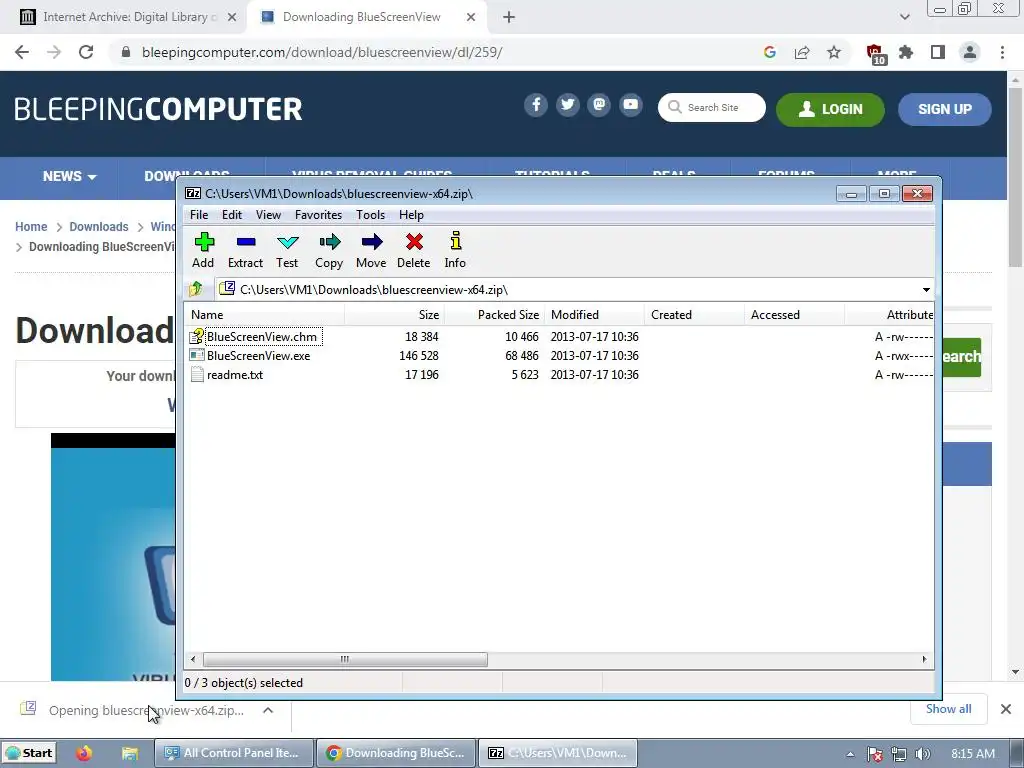This screenshot has height=768, width=1024.
Task: Open the Favorites menu in 7-Zip
Action: point(318,215)
